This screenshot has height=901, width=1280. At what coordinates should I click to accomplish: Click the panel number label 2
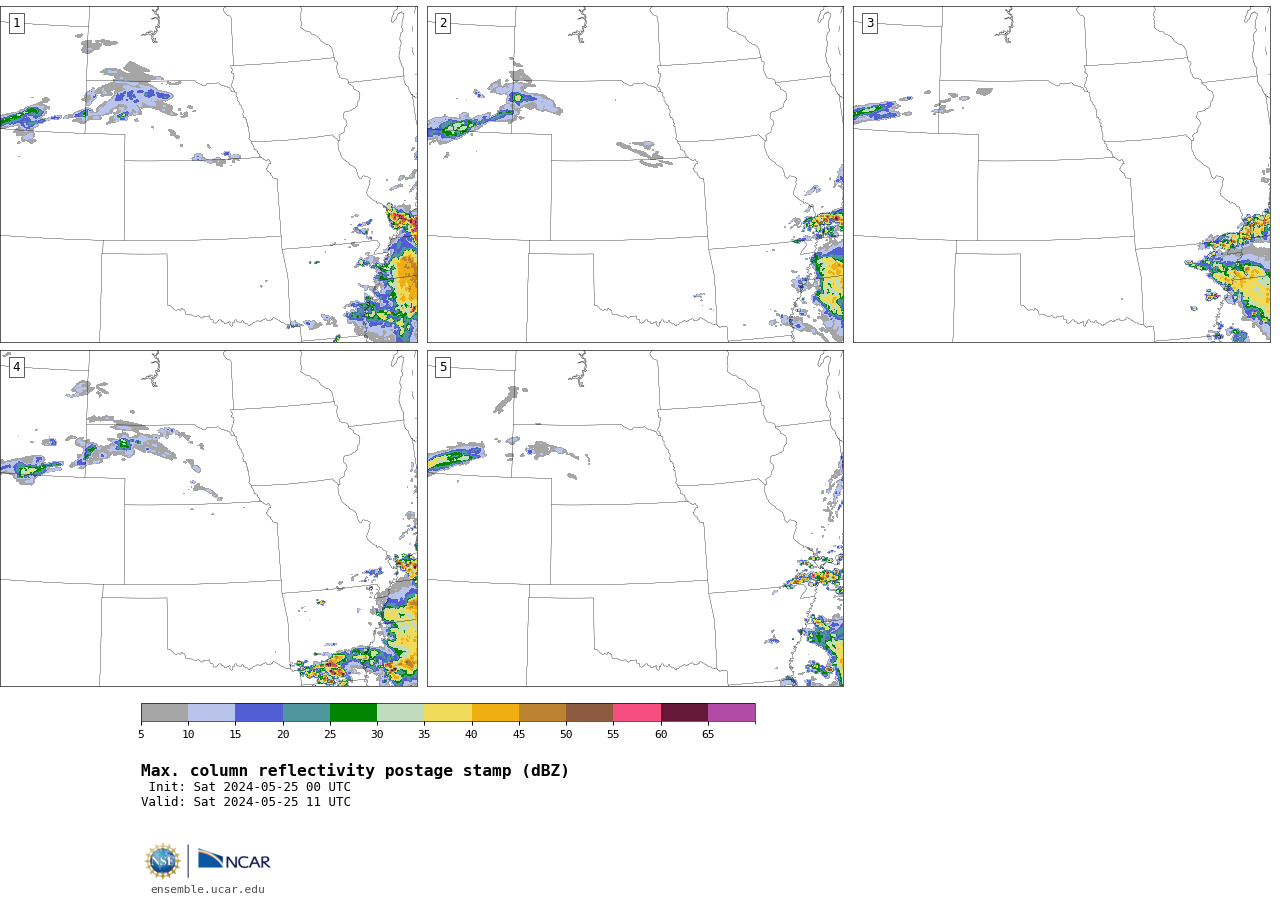point(443,23)
